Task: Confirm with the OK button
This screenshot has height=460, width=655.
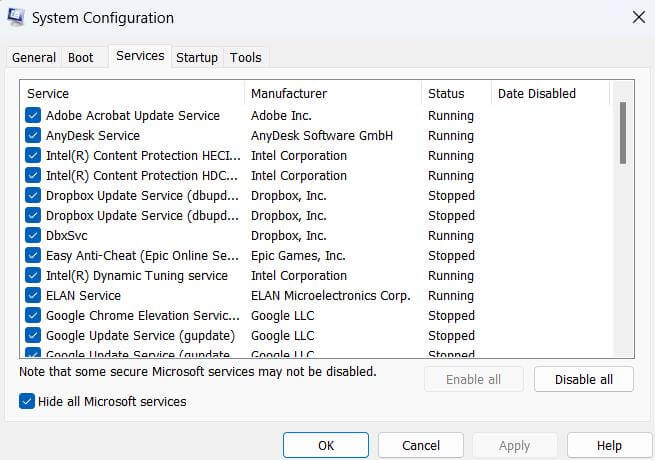Action: coord(326,445)
